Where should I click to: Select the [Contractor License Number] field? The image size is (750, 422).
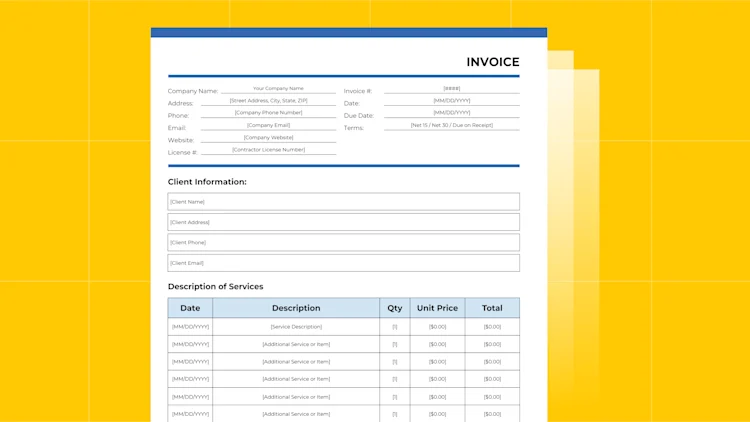[268, 150]
